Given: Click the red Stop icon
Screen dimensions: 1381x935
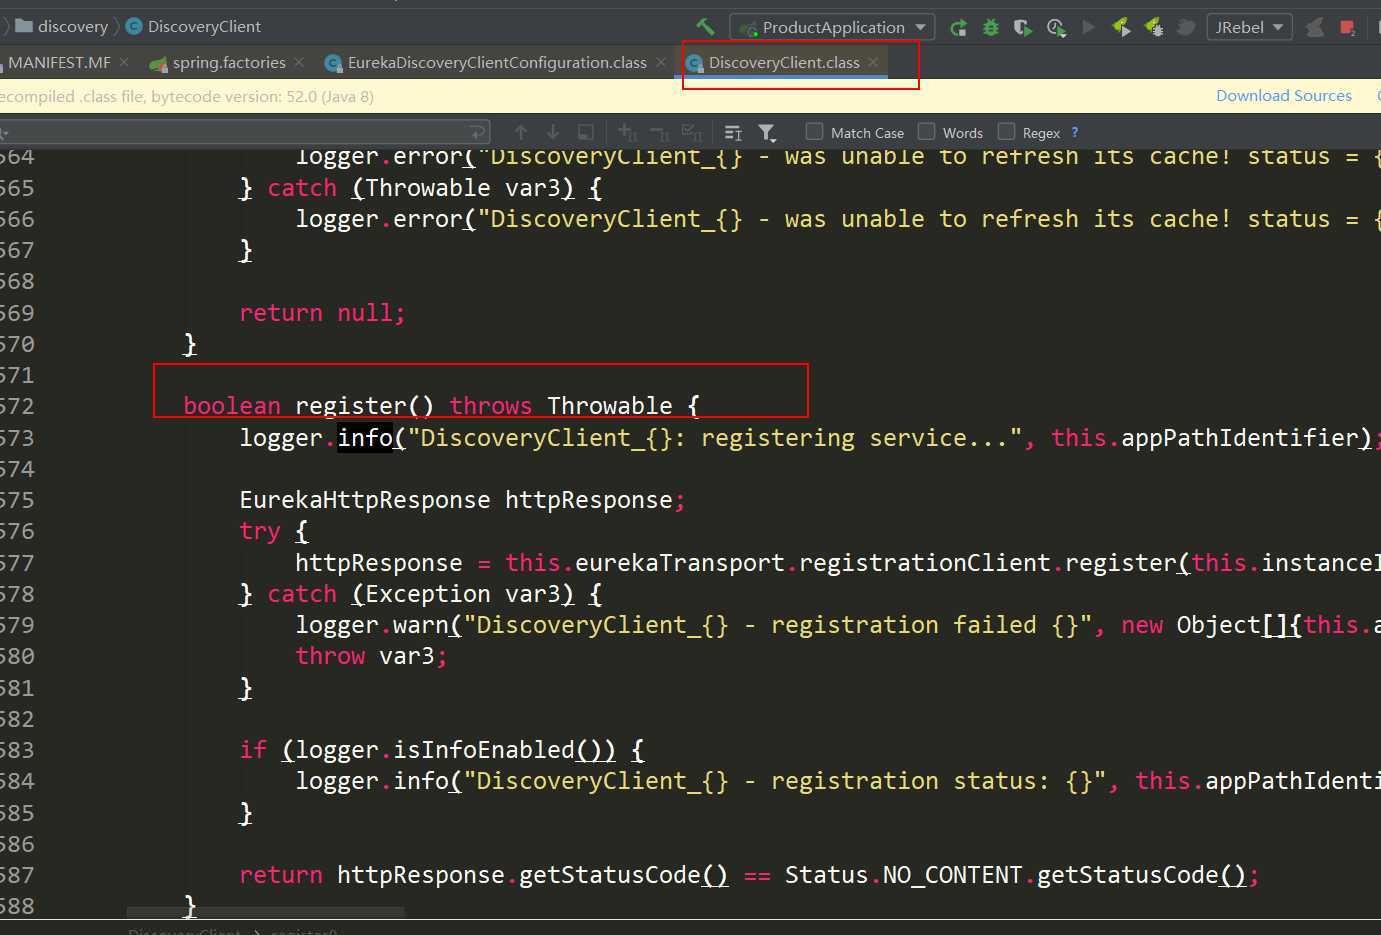Looking at the screenshot, I should point(1347,28).
